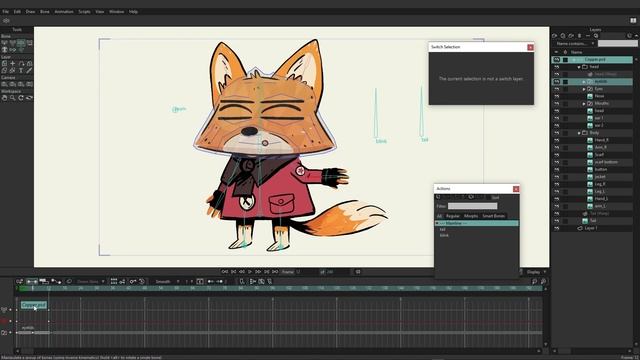Click the Duplicate Layer icon in Layers panel
The image size is (640, 360).
point(563,36)
